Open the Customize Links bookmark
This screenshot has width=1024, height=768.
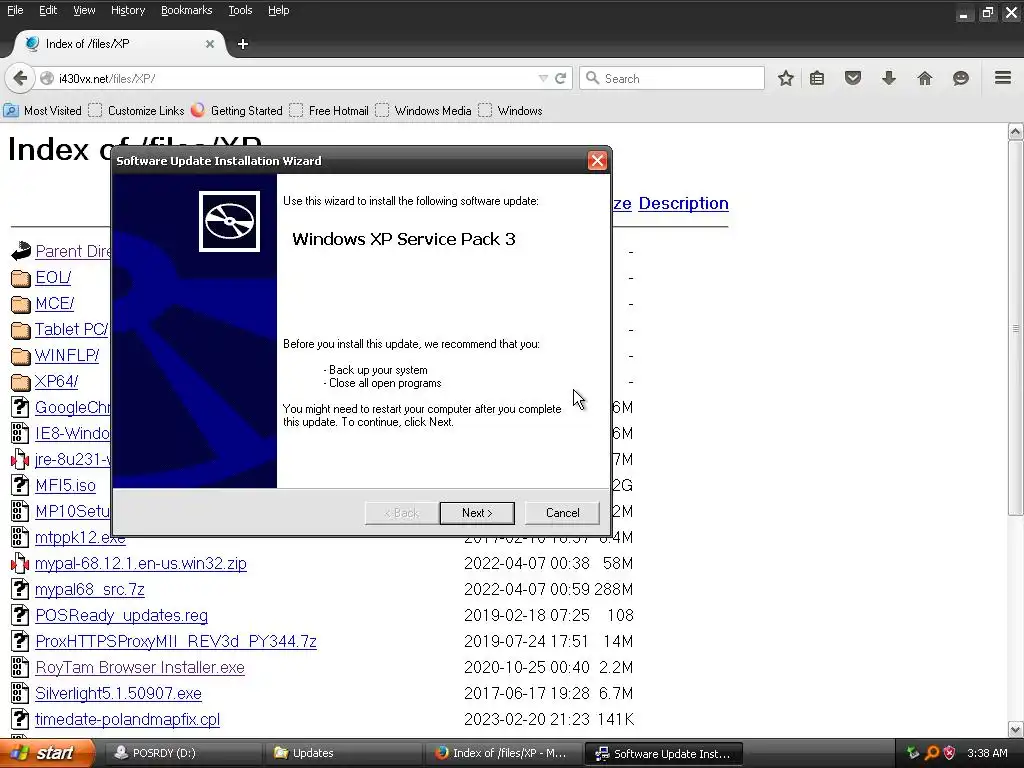pos(136,110)
